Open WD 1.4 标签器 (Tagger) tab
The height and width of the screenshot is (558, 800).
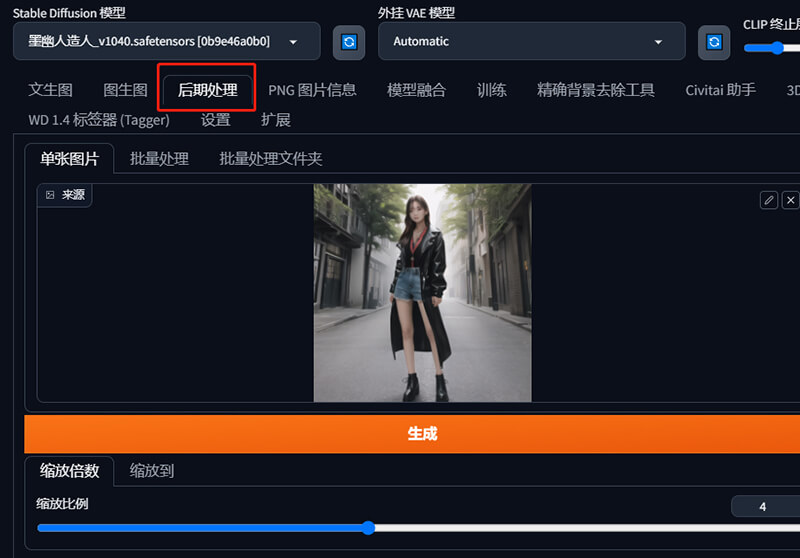pyautogui.click(x=99, y=120)
